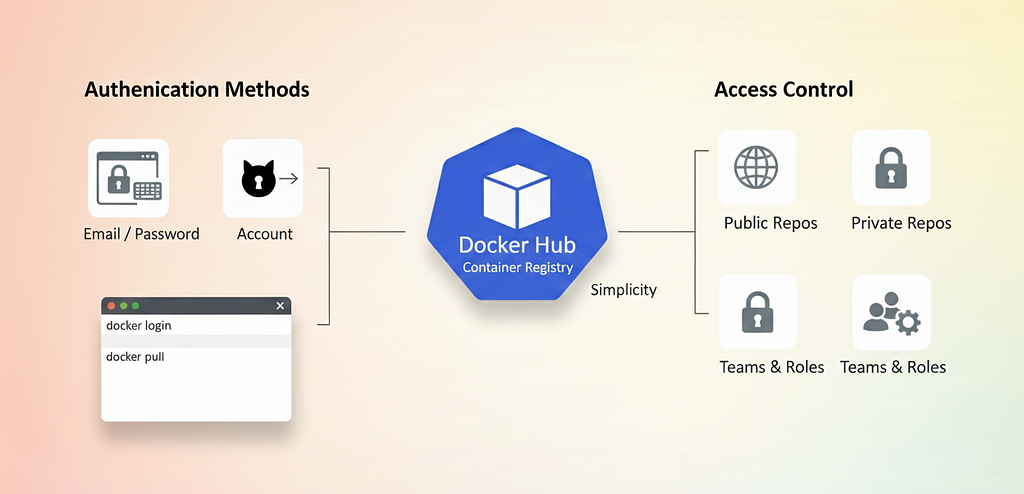
Task: Select the 'docker login' line
Action: pos(139,325)
